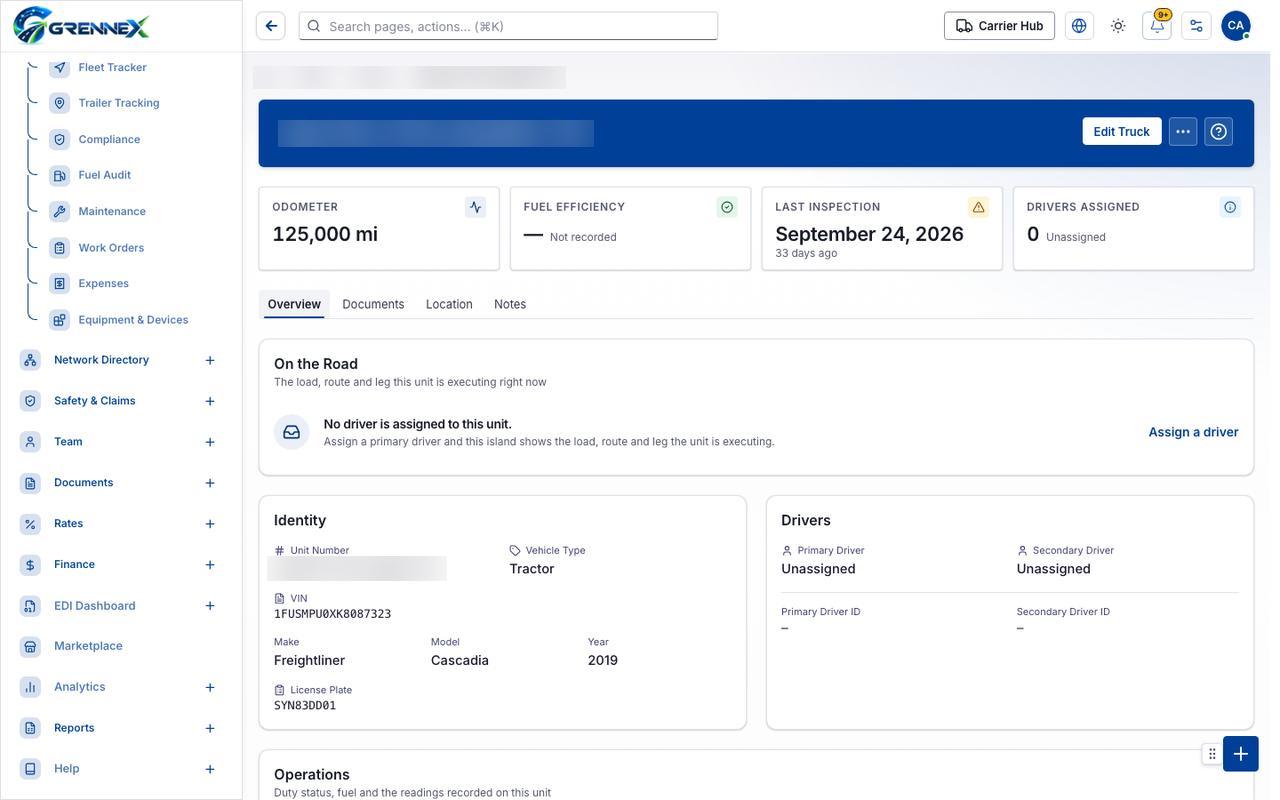Open the Location tab

click(x=449, y=304)
